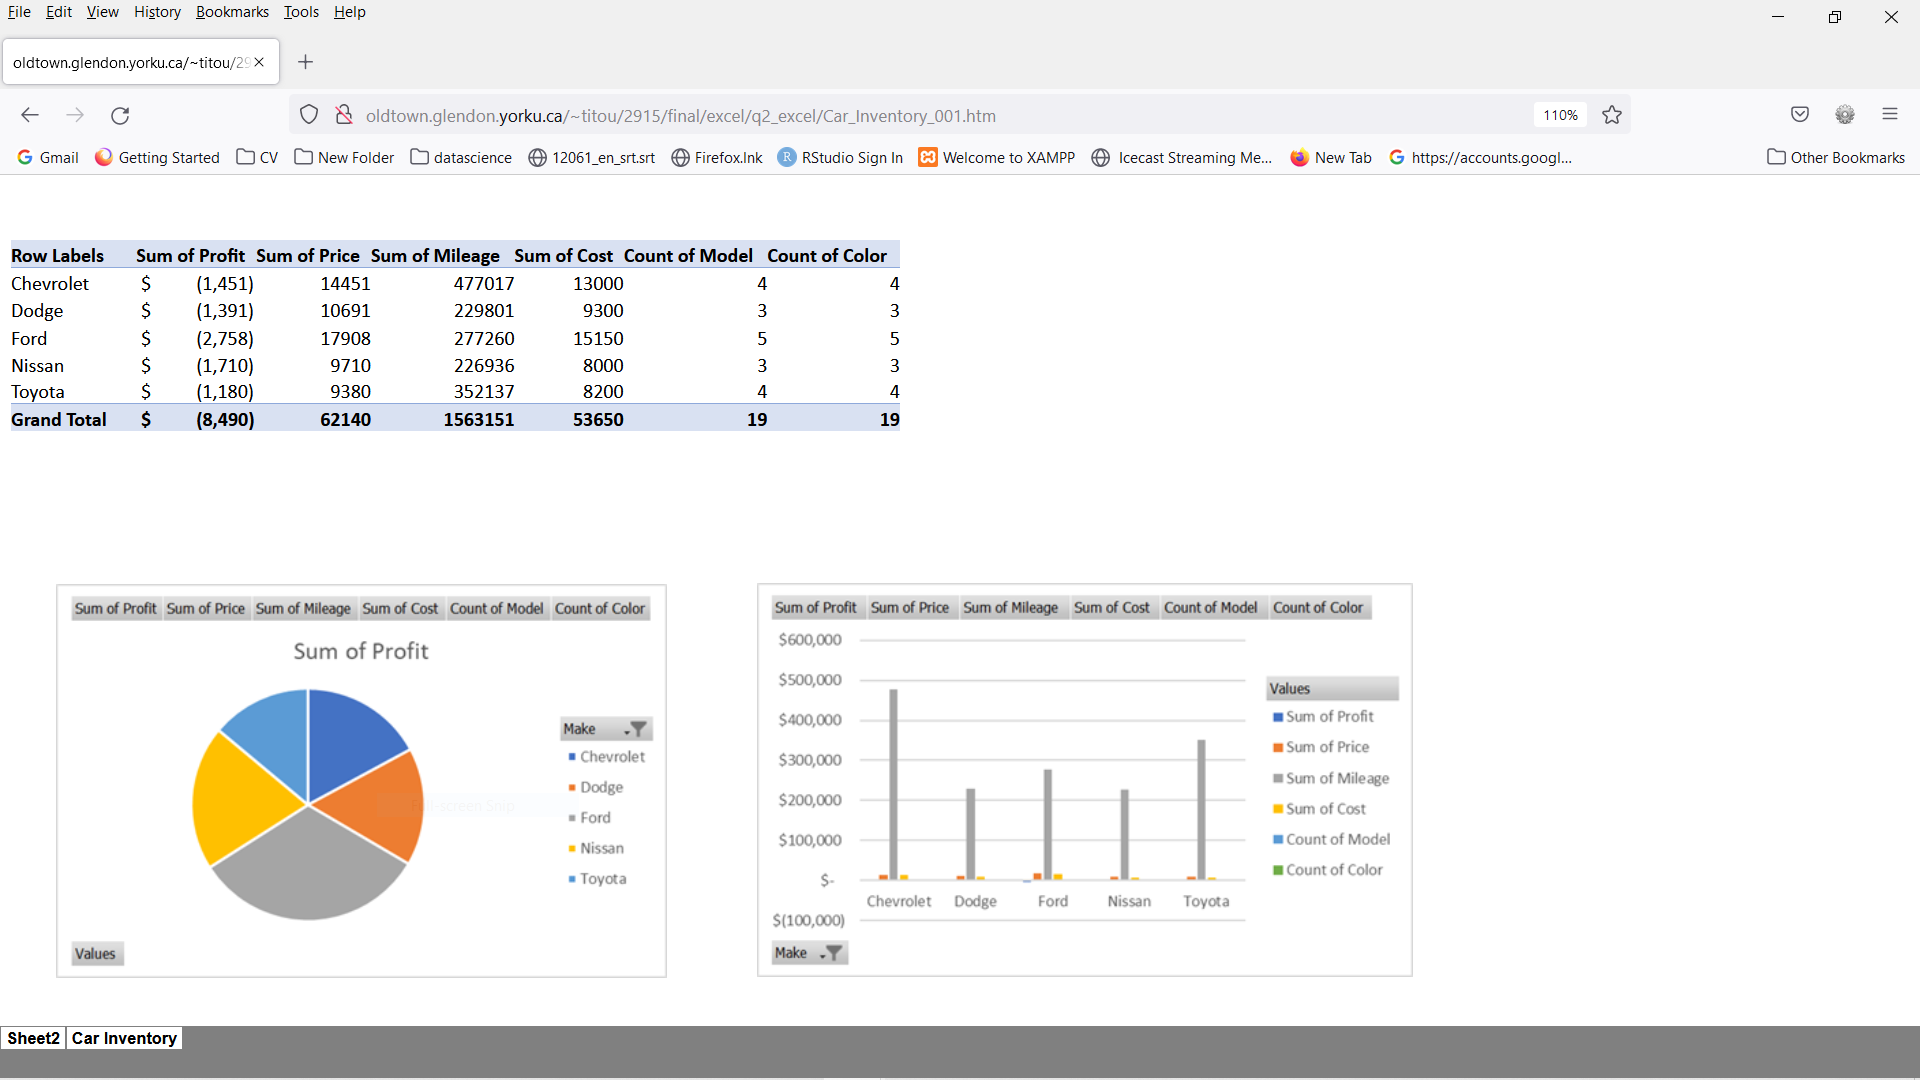This screenshot has width=1920, height=1080.
Task: Switch to the Car Inventory sheet tab
Action: 124,1038
